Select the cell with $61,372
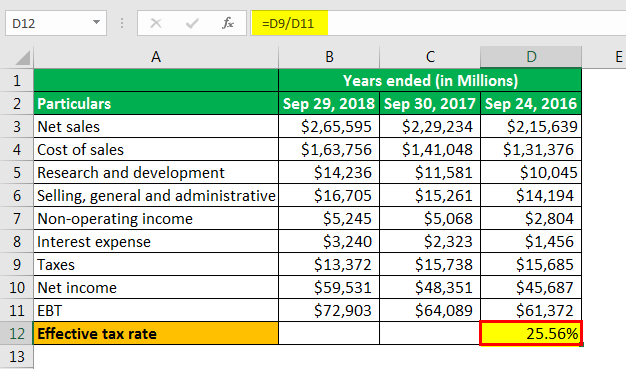 point(531,310)
